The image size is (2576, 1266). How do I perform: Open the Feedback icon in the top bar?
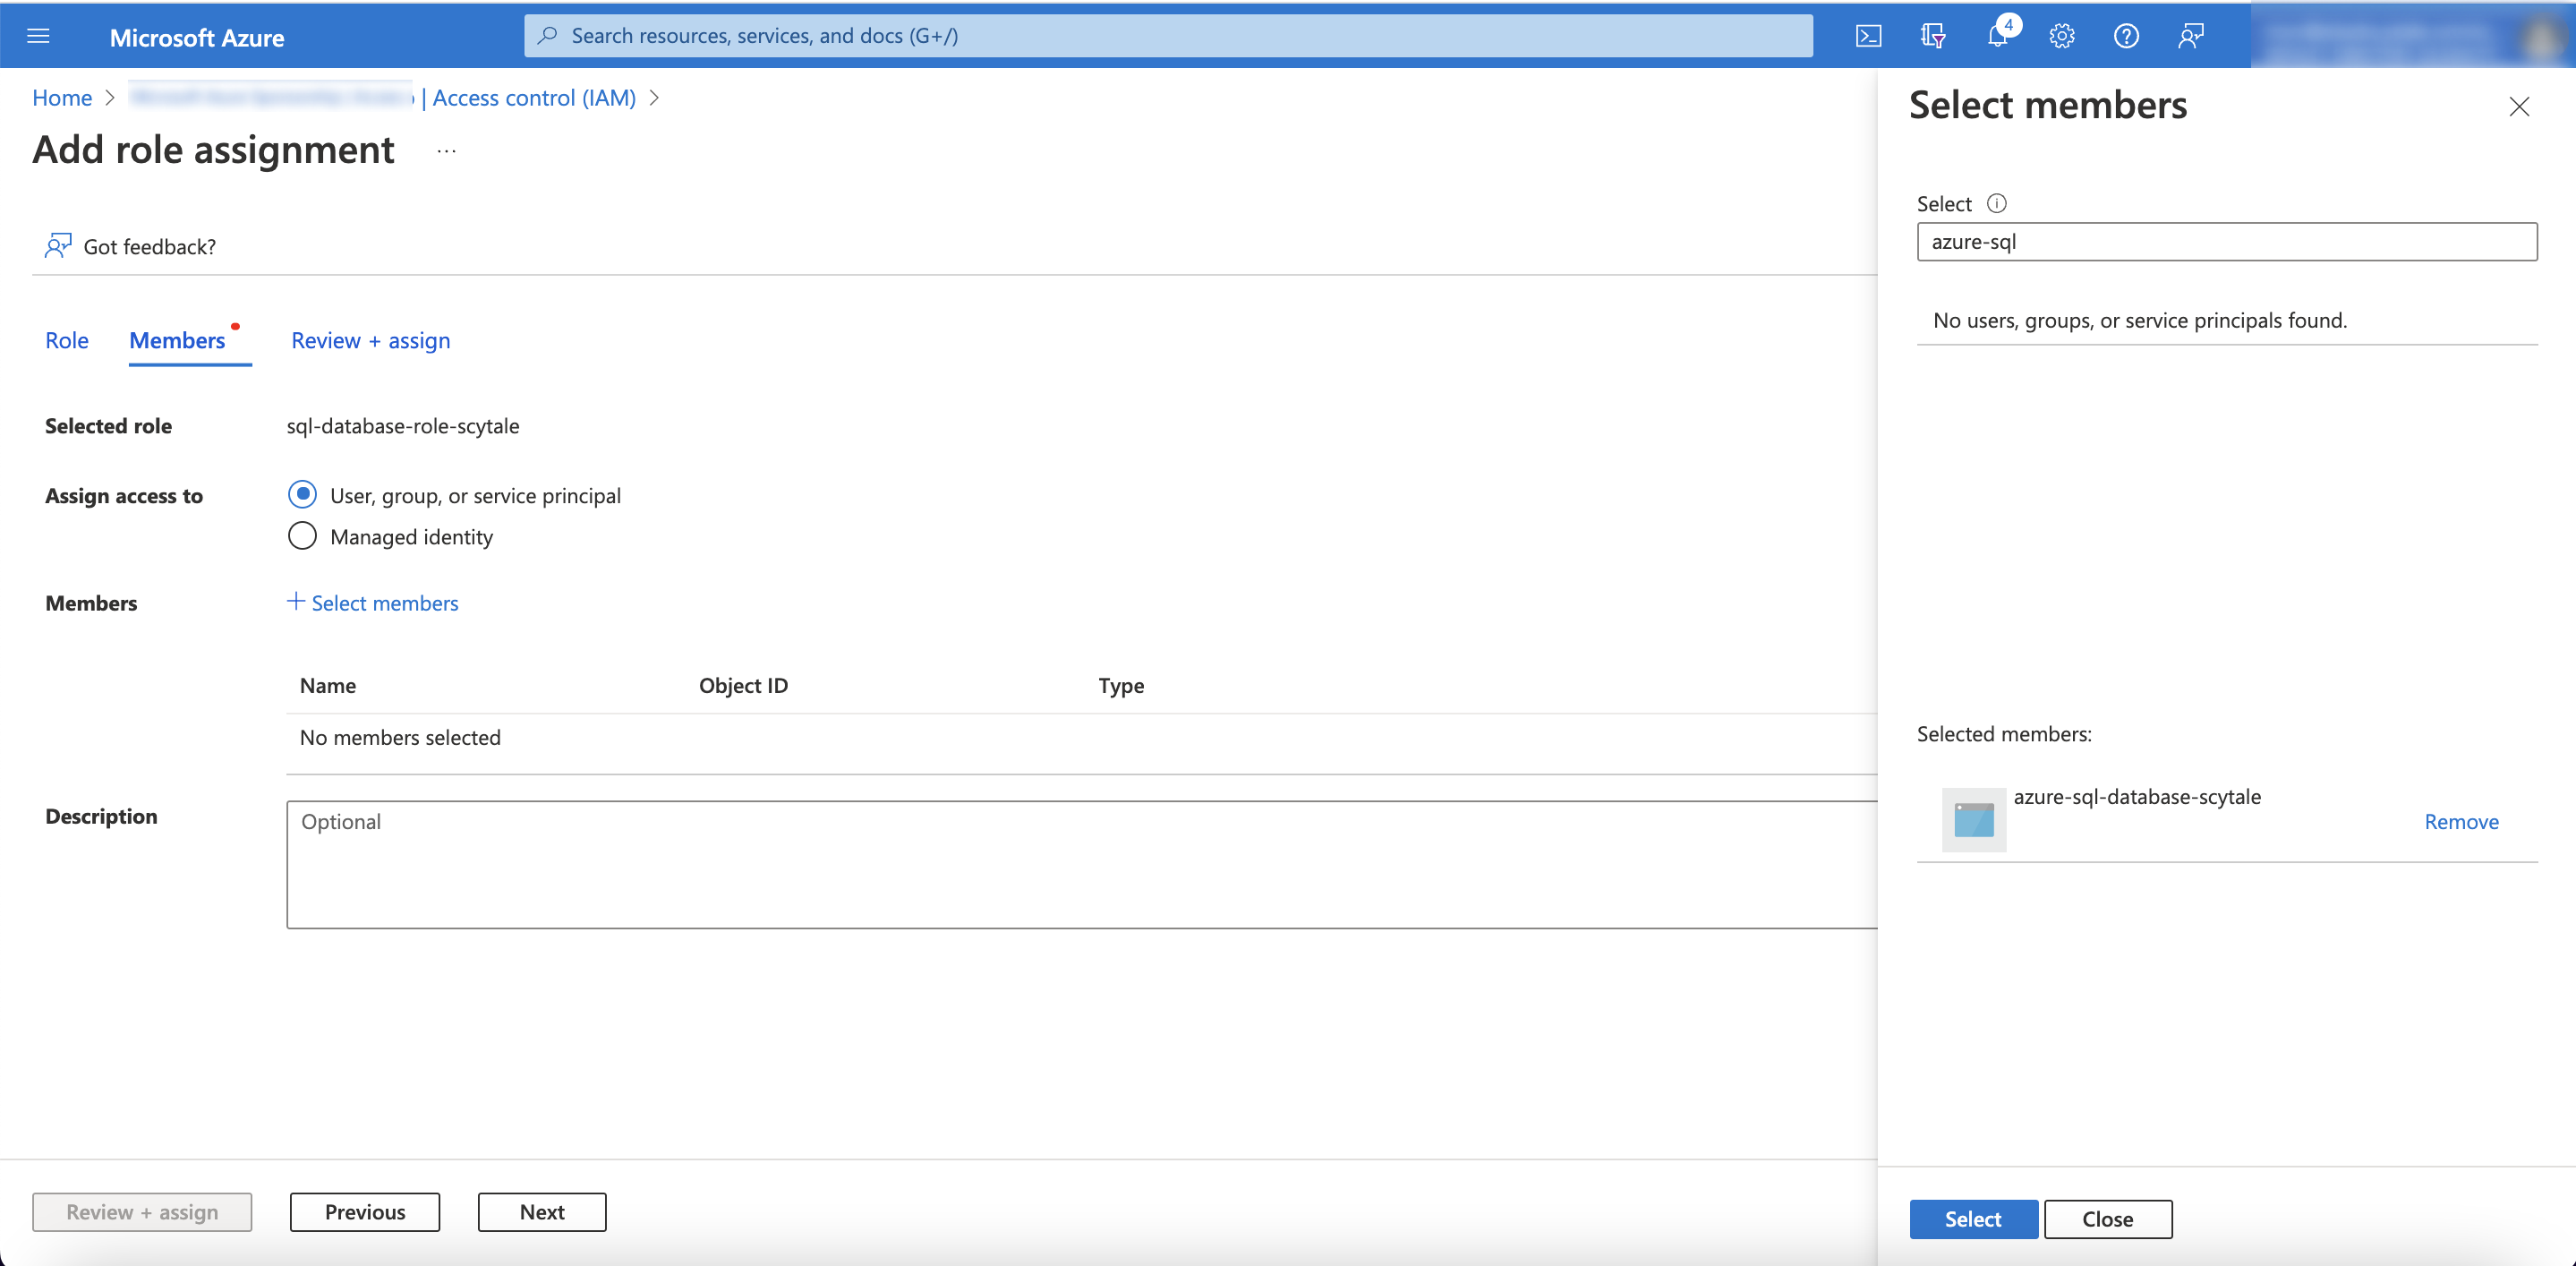point(2190,37)
